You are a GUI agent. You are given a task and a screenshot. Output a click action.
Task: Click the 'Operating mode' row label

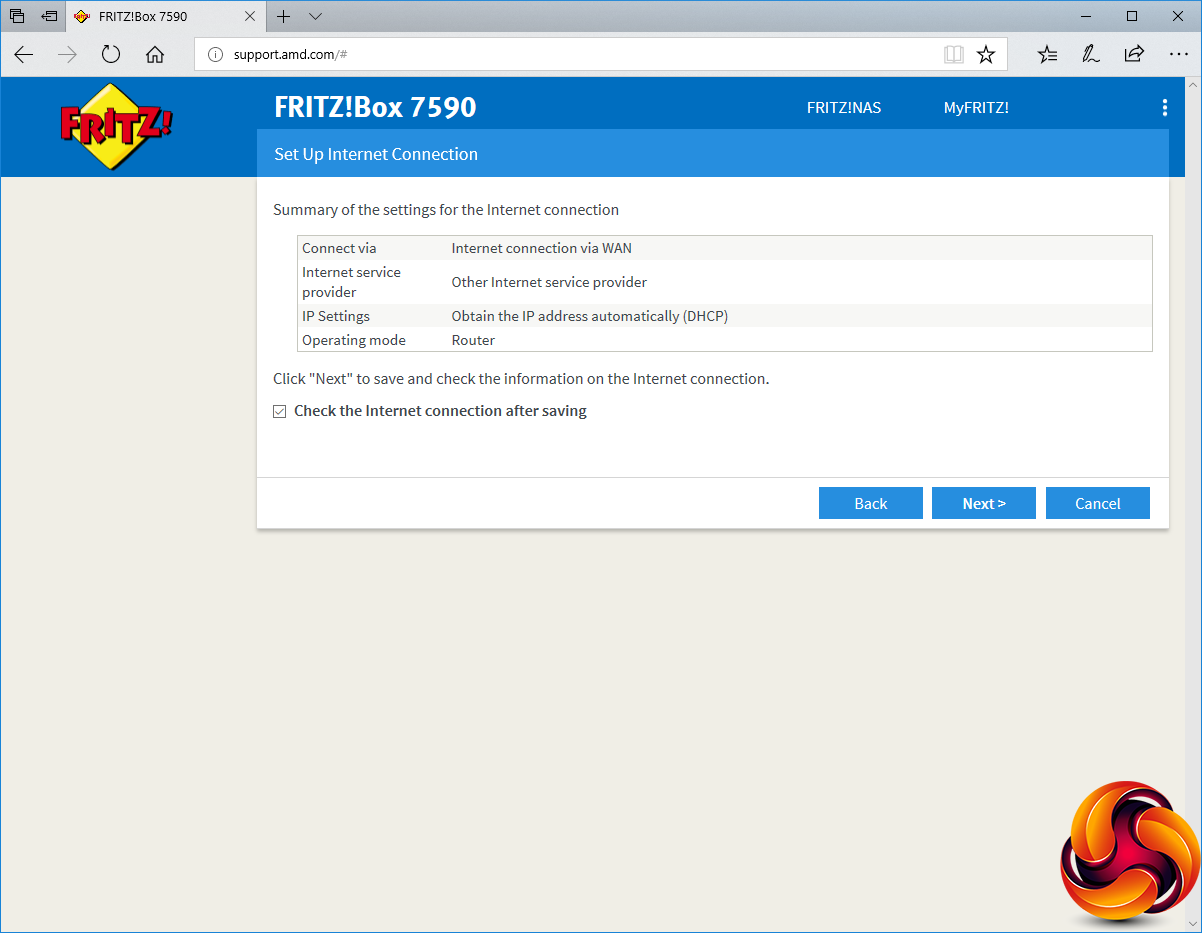[354, 340]
